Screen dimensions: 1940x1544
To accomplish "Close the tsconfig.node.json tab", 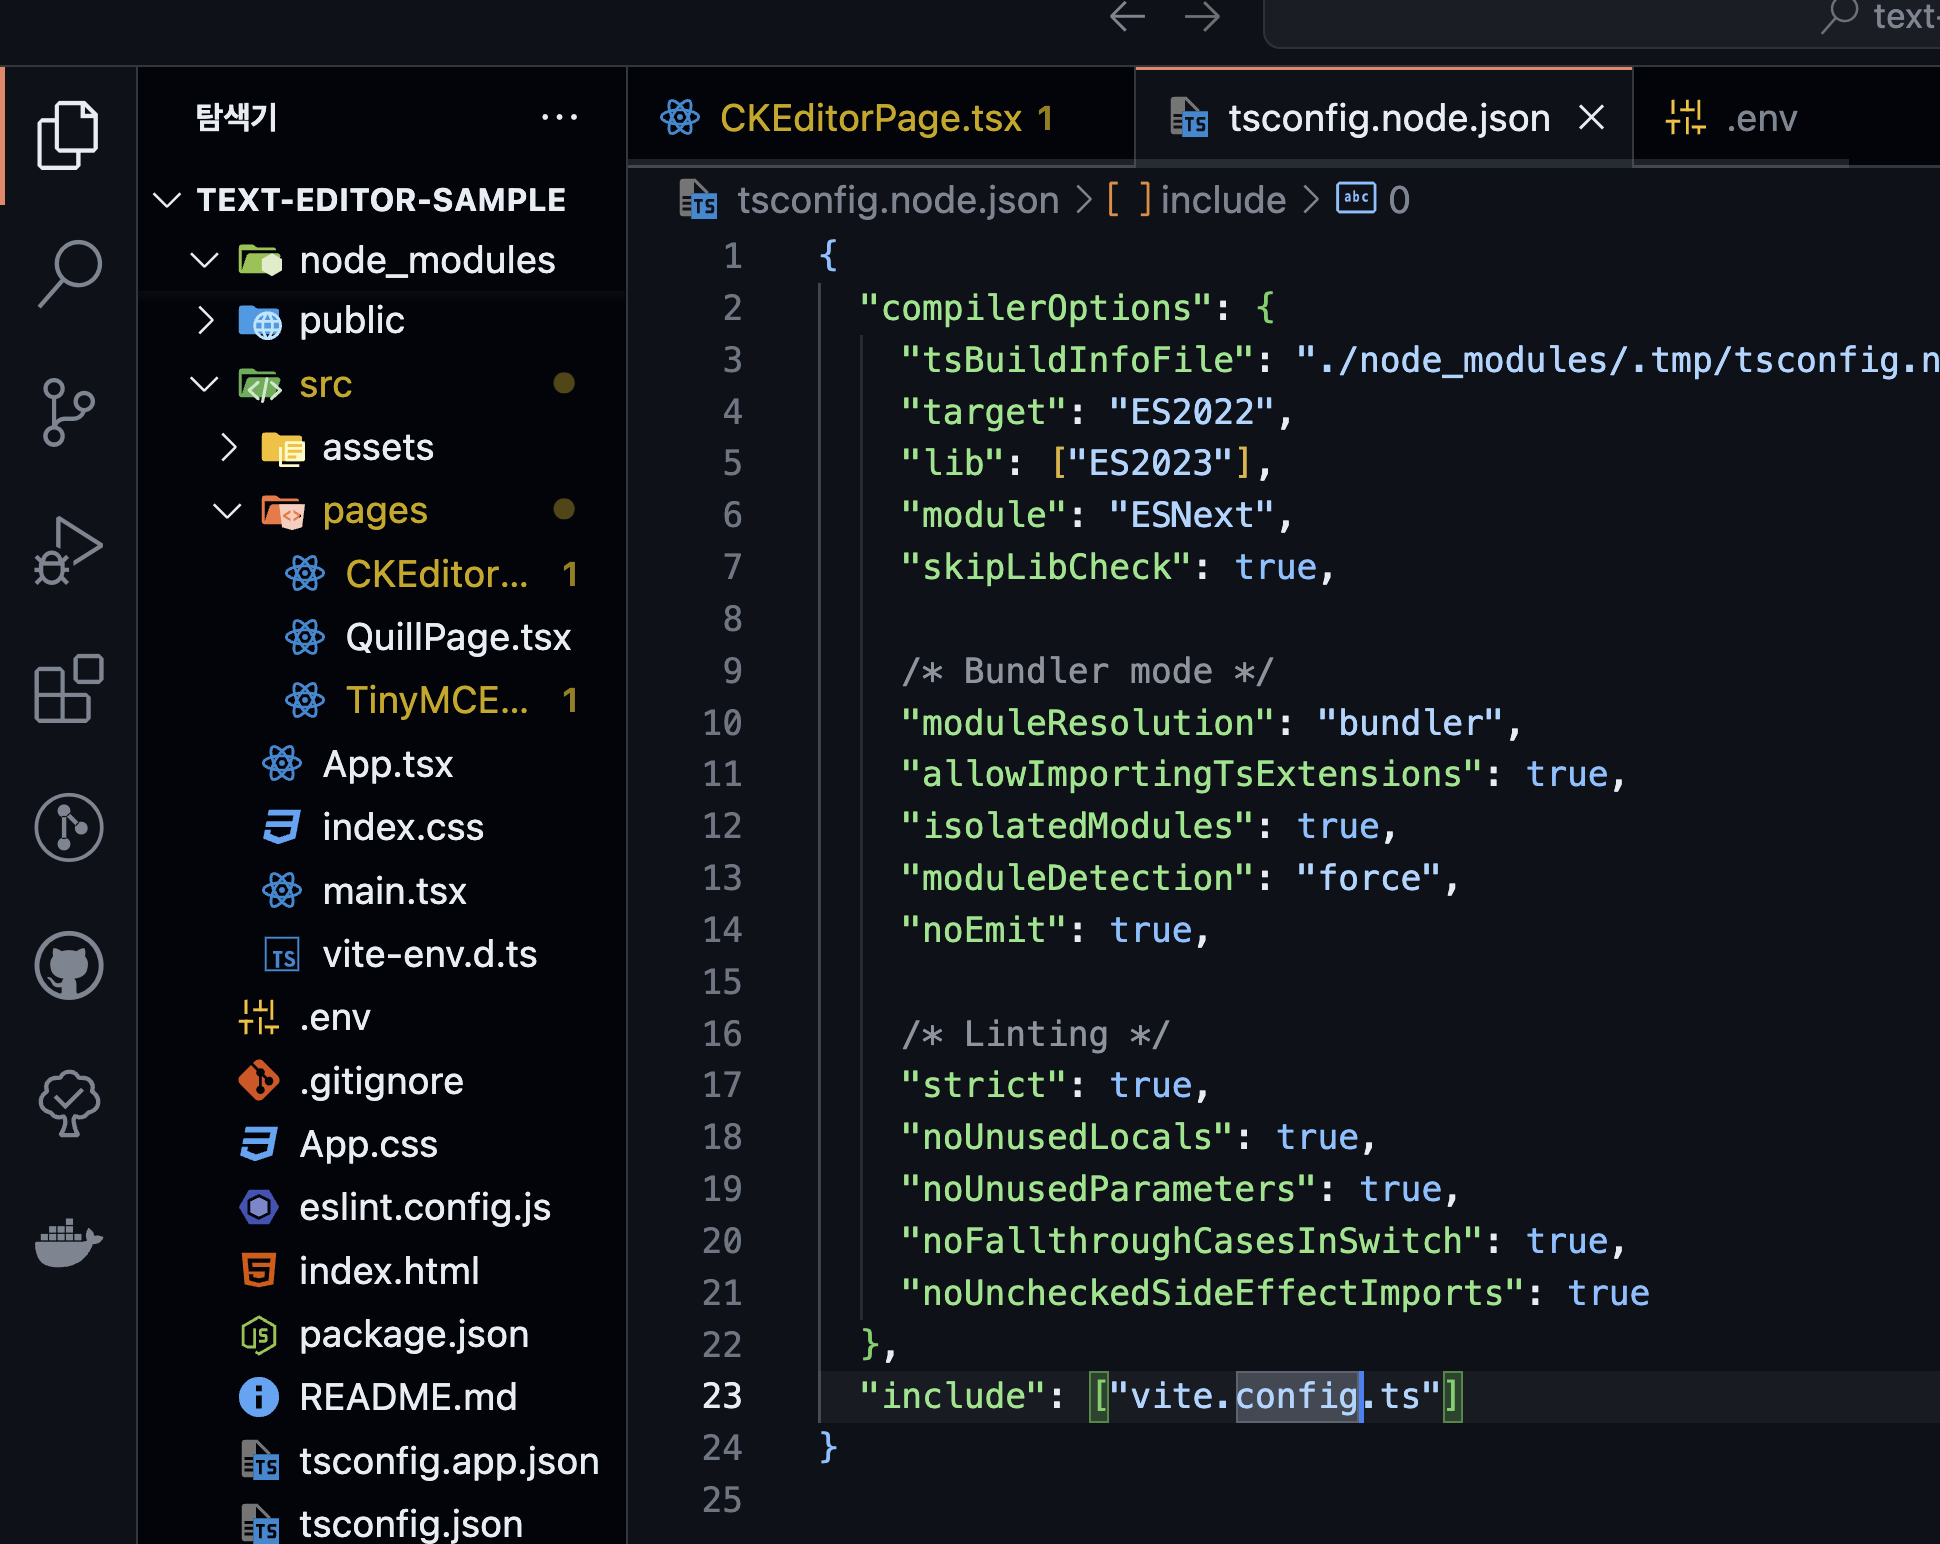I will coord(1591,118).
